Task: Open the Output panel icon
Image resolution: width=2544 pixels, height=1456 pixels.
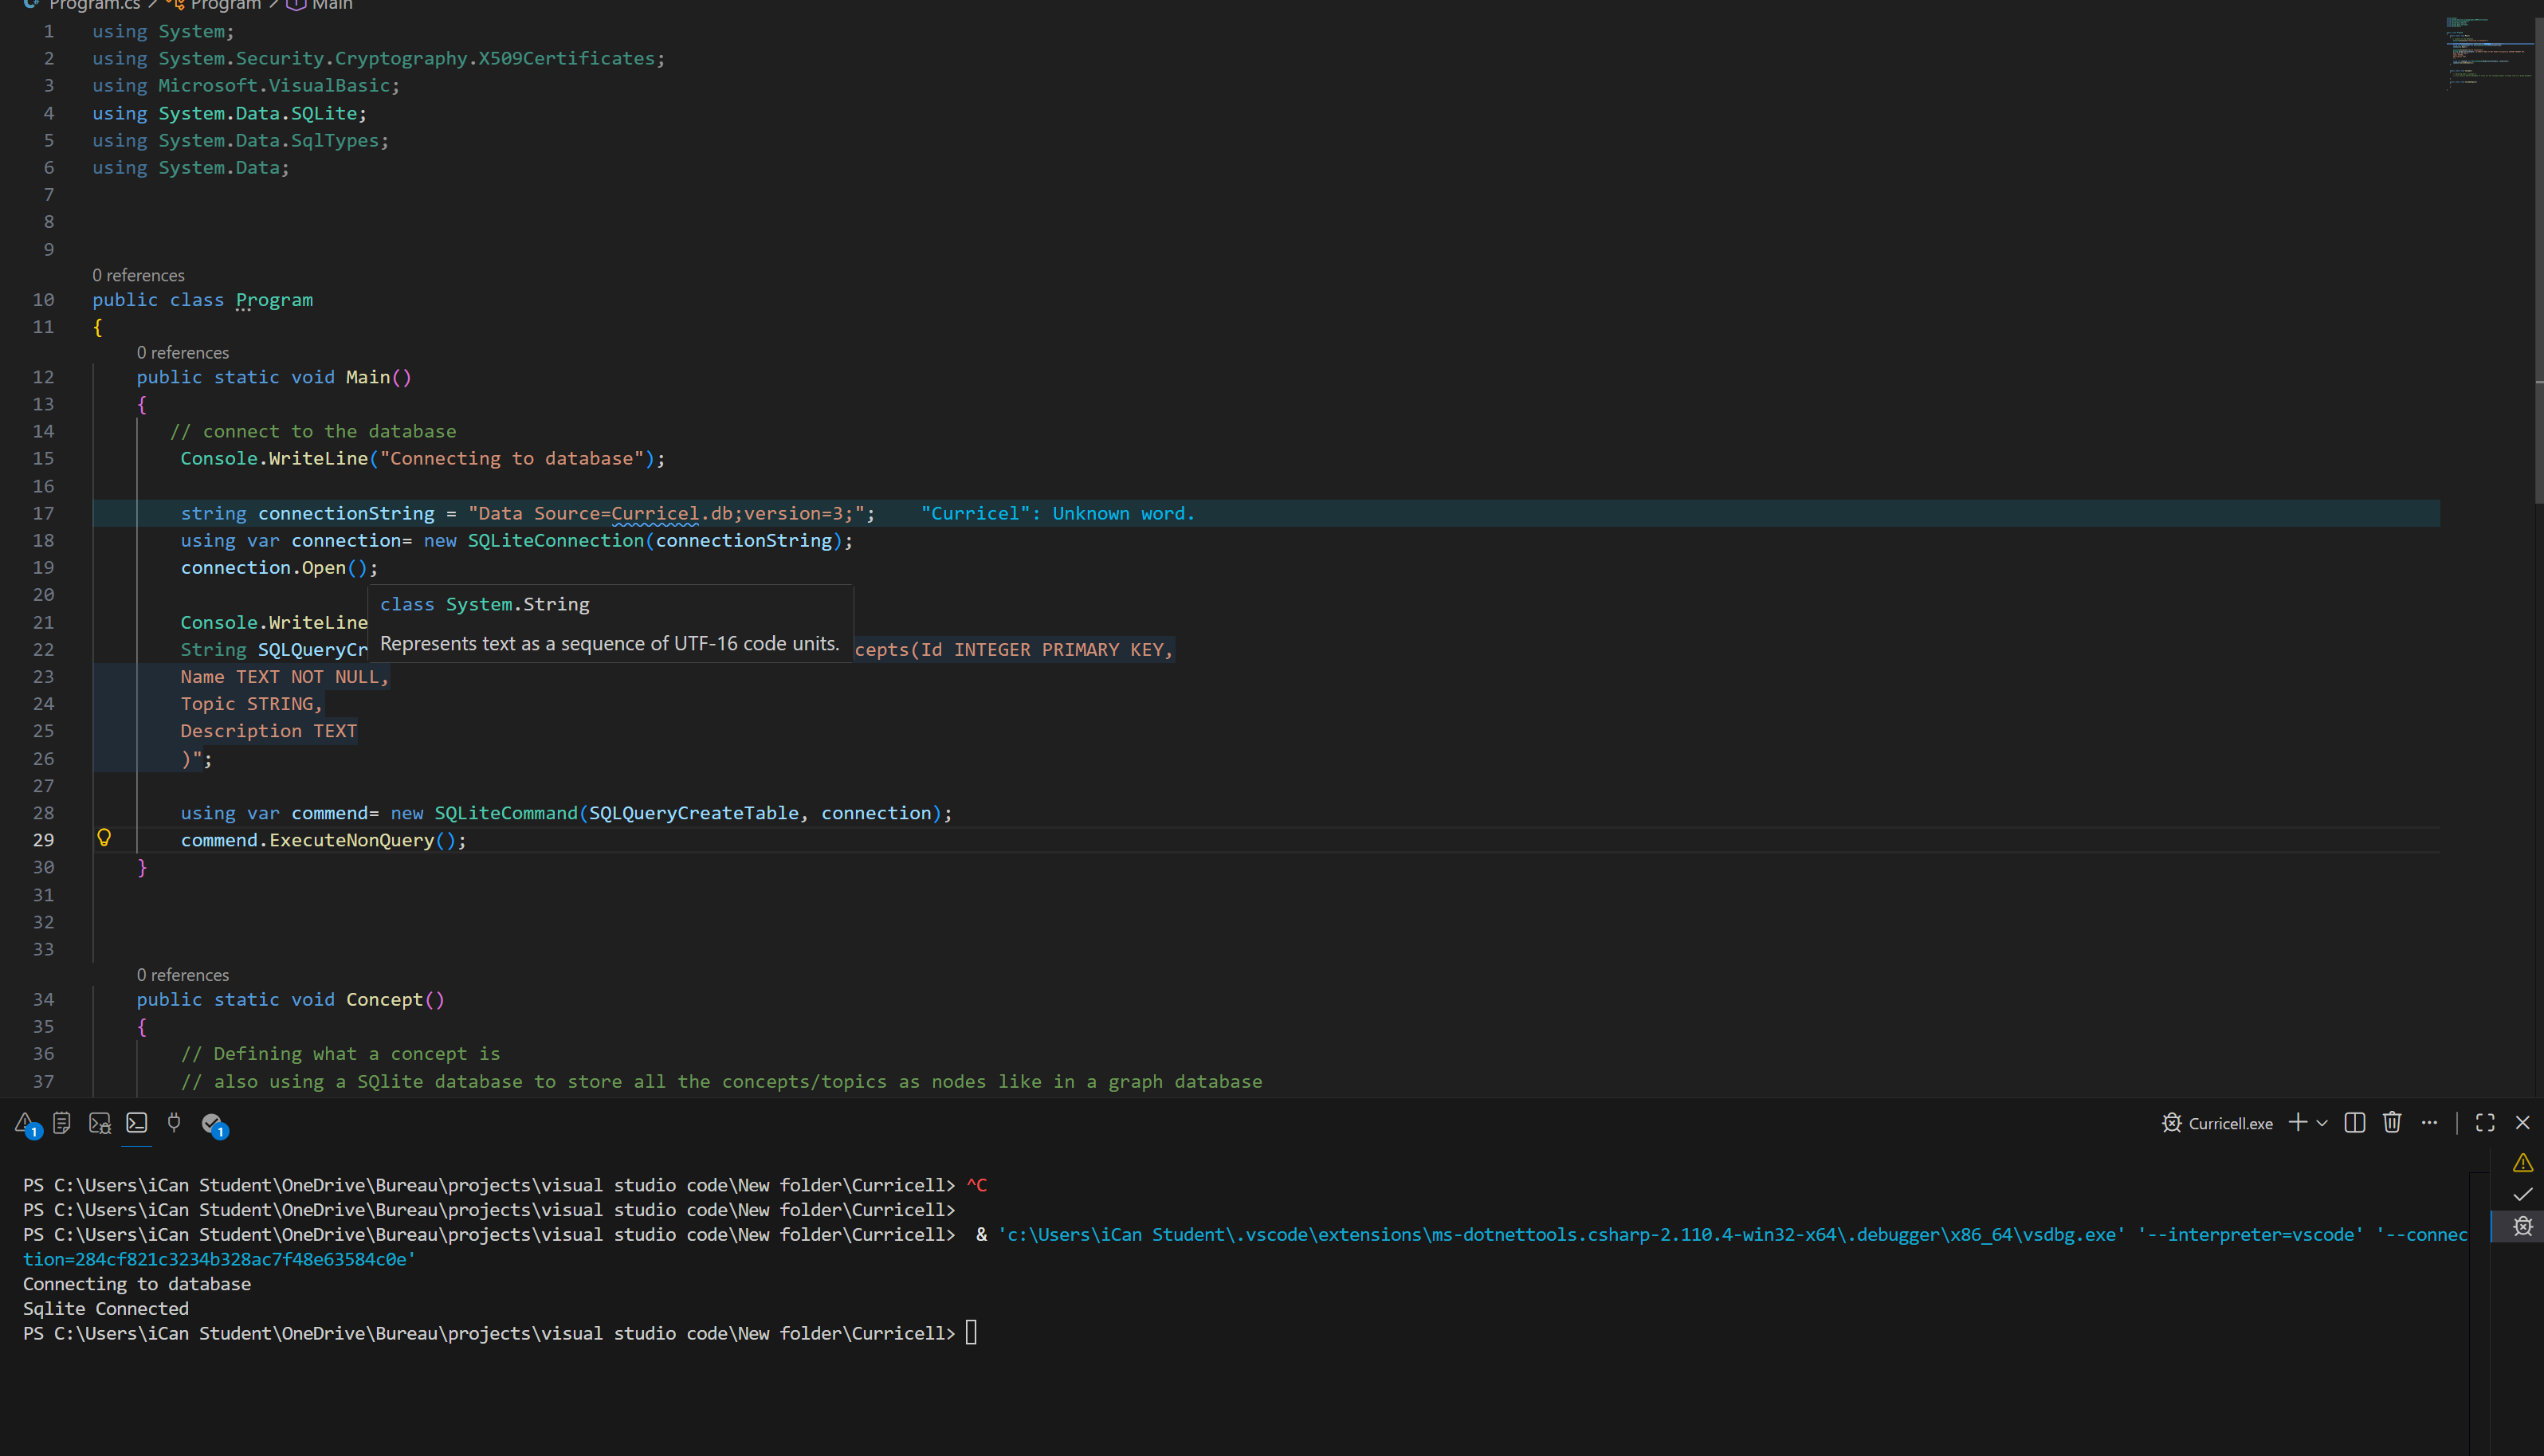Action: [x=62, y=1123]
